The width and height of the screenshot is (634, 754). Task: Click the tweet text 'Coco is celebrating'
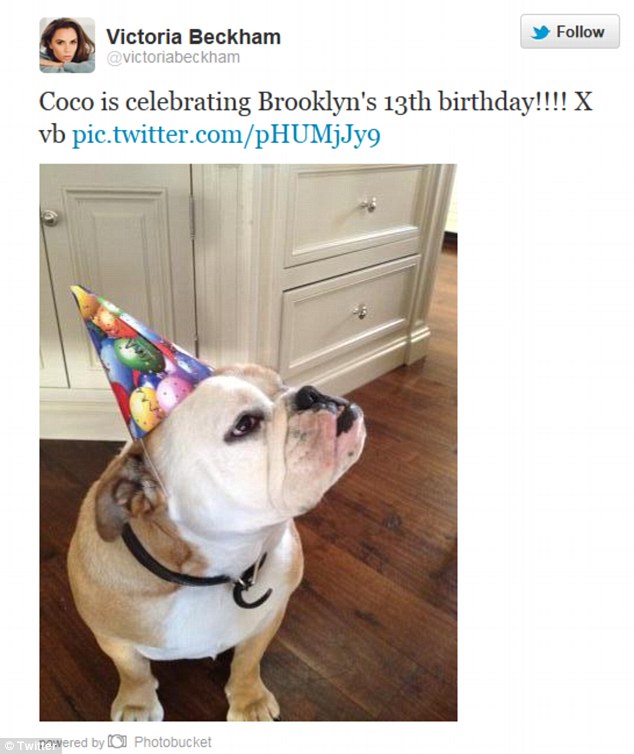(145, 102)
